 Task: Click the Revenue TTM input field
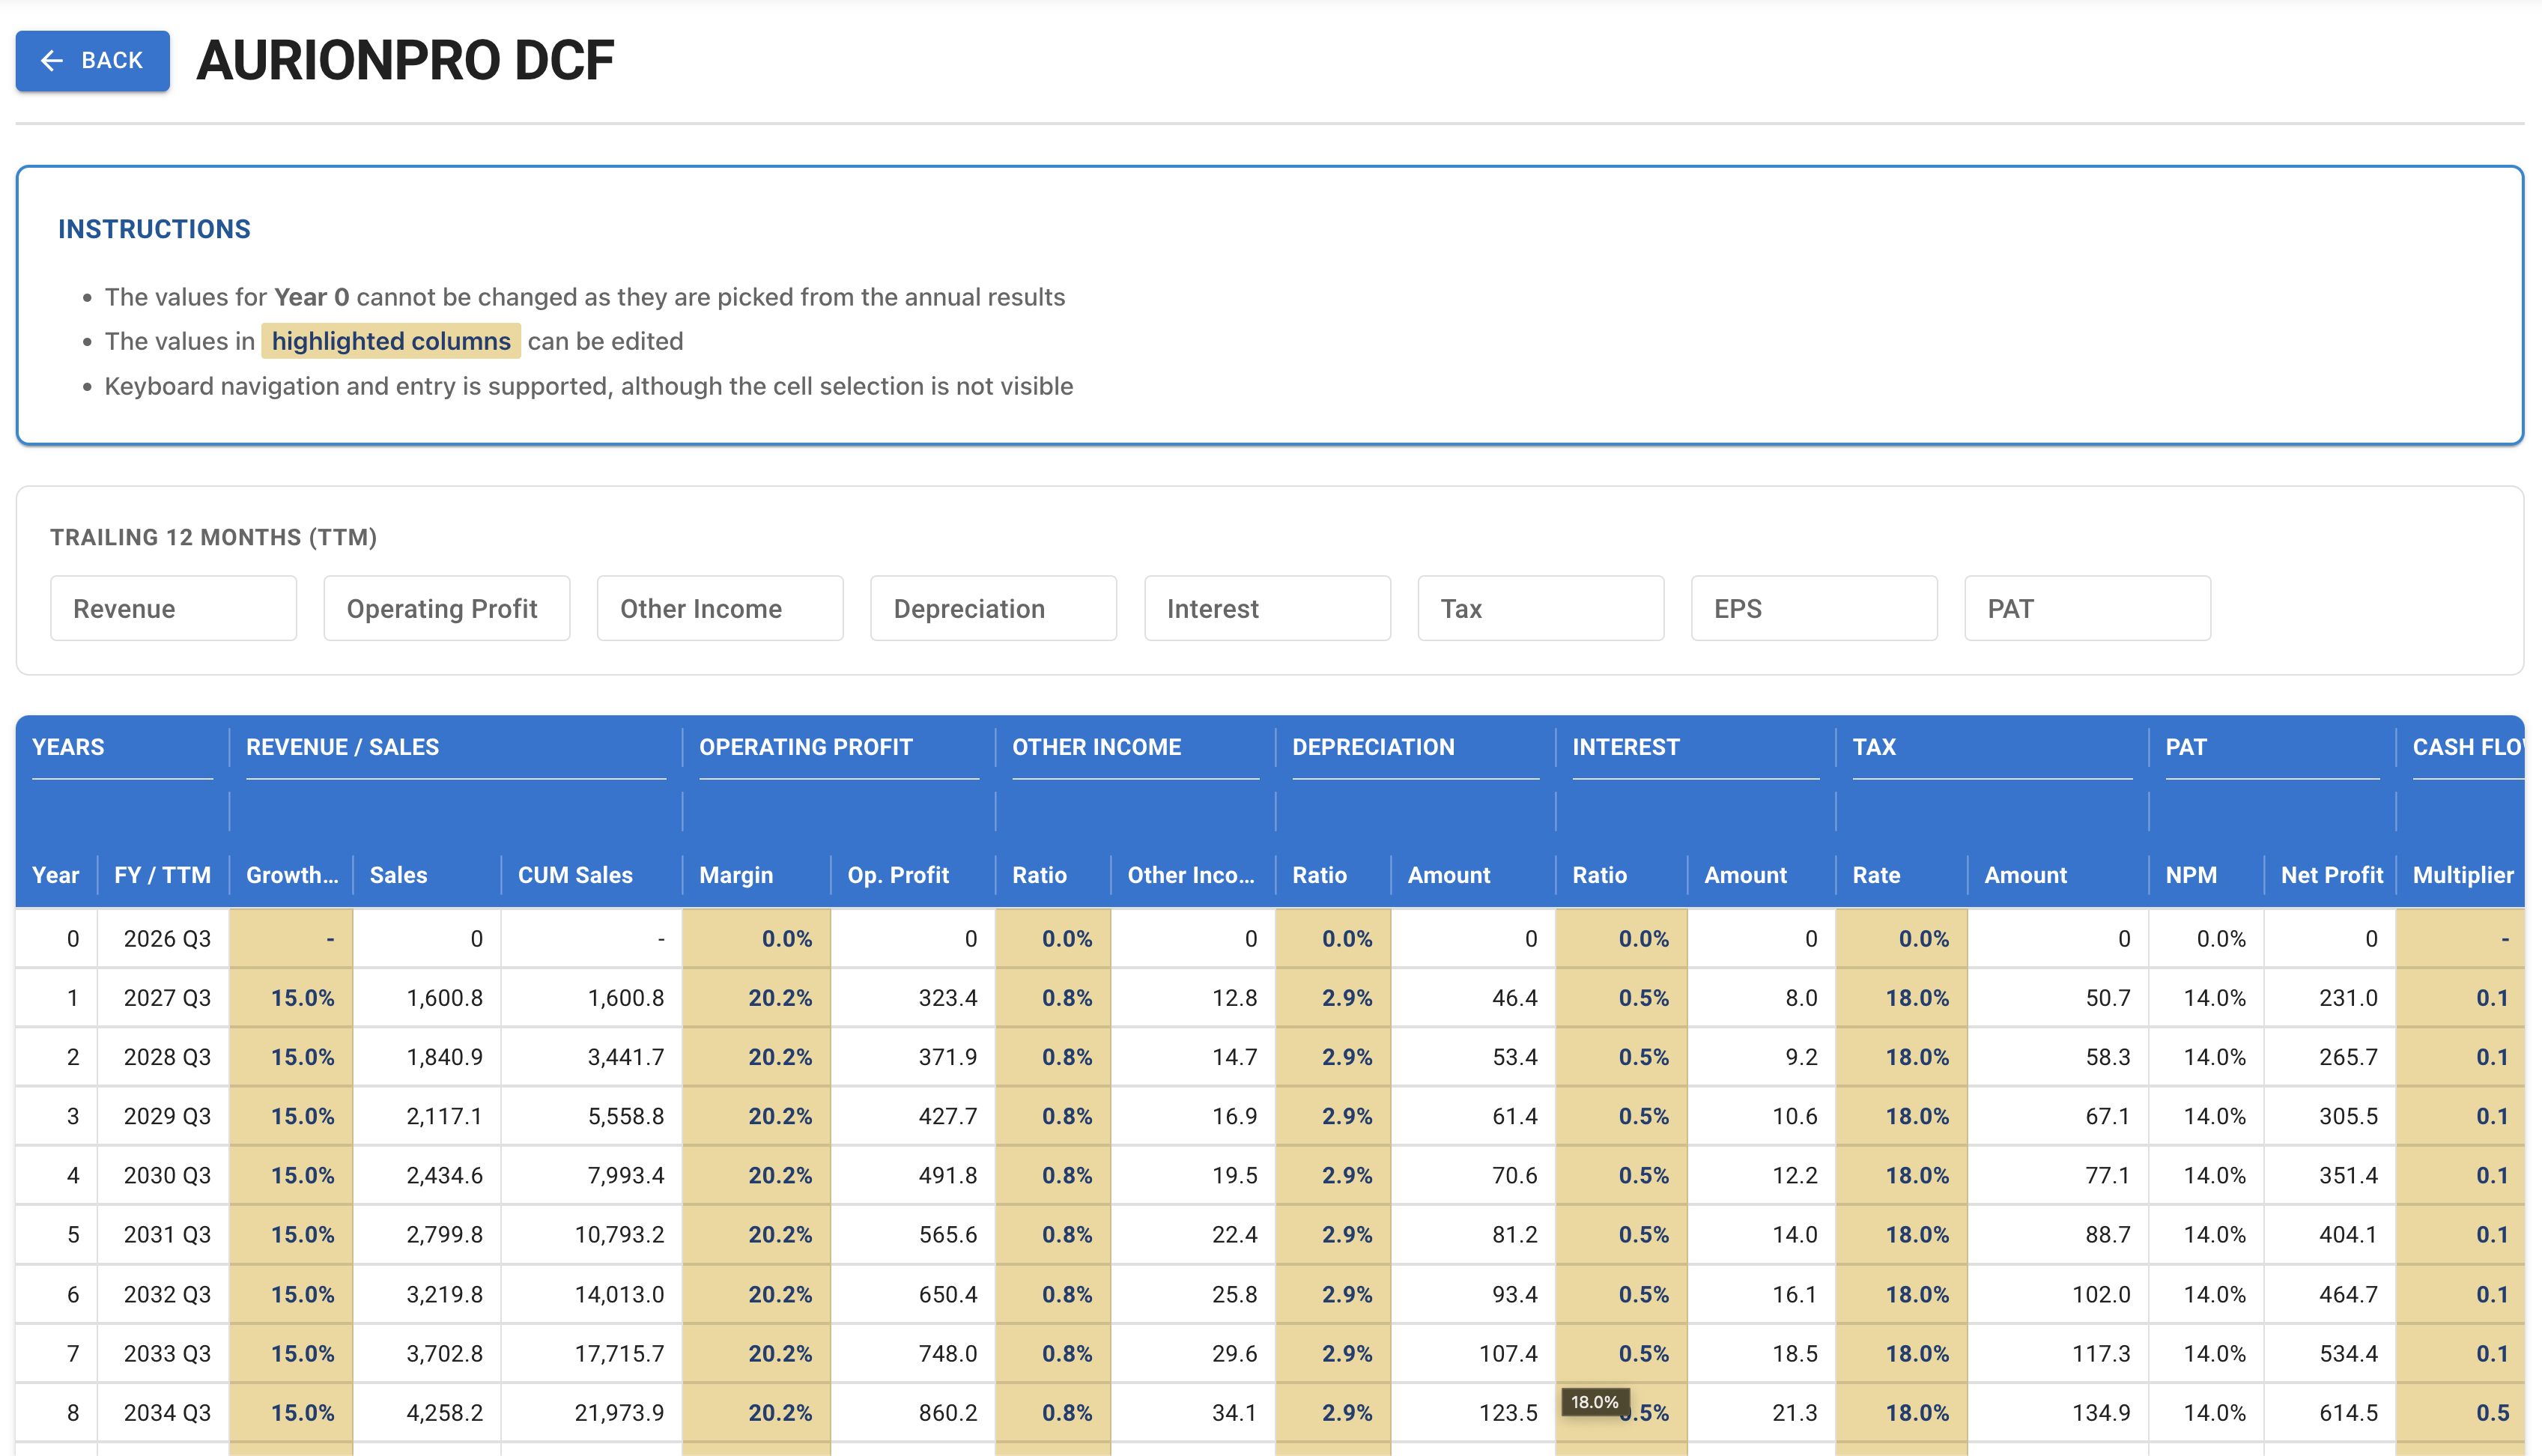[x=173, y=608]
